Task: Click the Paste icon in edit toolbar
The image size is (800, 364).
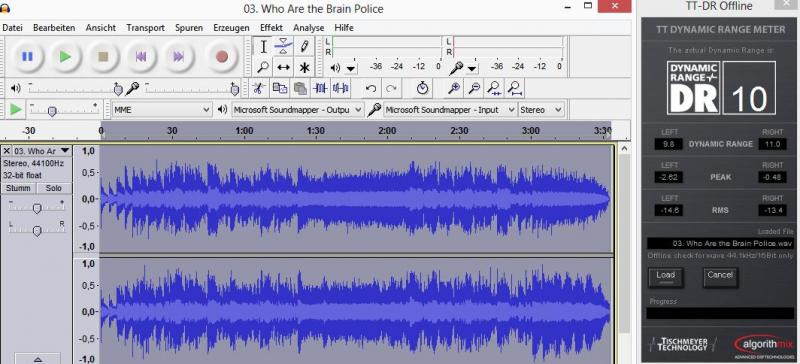Action: click(300, 88)
